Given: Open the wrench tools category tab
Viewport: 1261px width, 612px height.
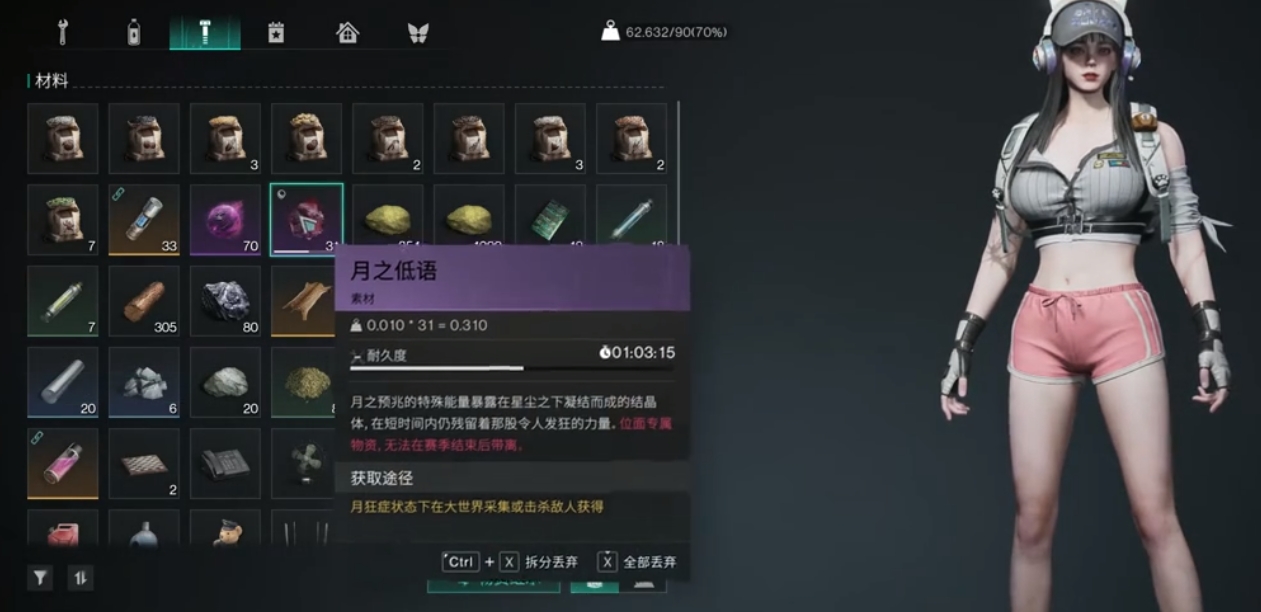Looking at the screenshot, I should (x=62, y=32).
